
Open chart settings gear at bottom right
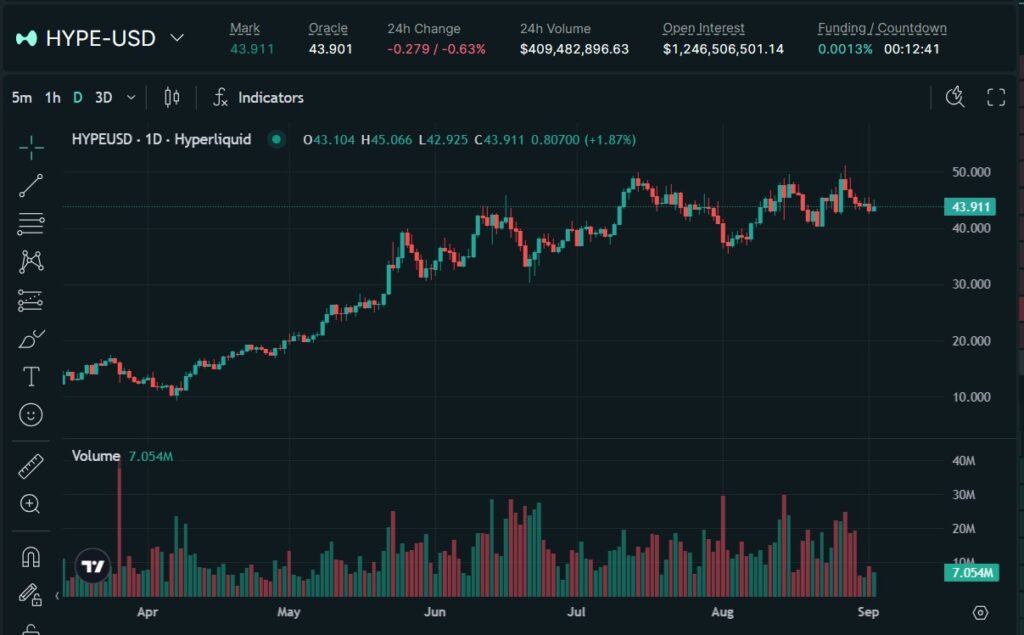980,613
